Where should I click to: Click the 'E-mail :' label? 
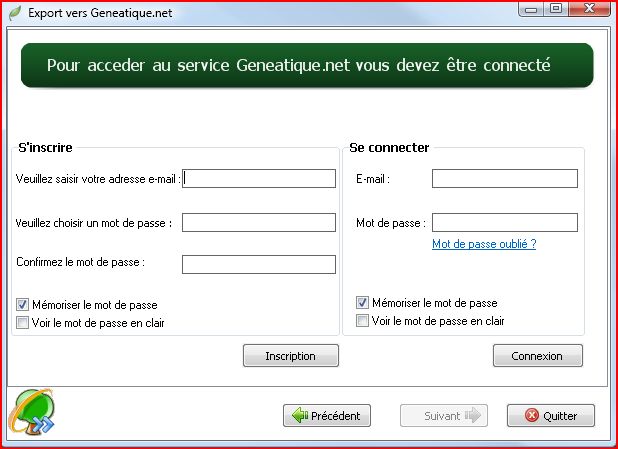click(373, 179)
